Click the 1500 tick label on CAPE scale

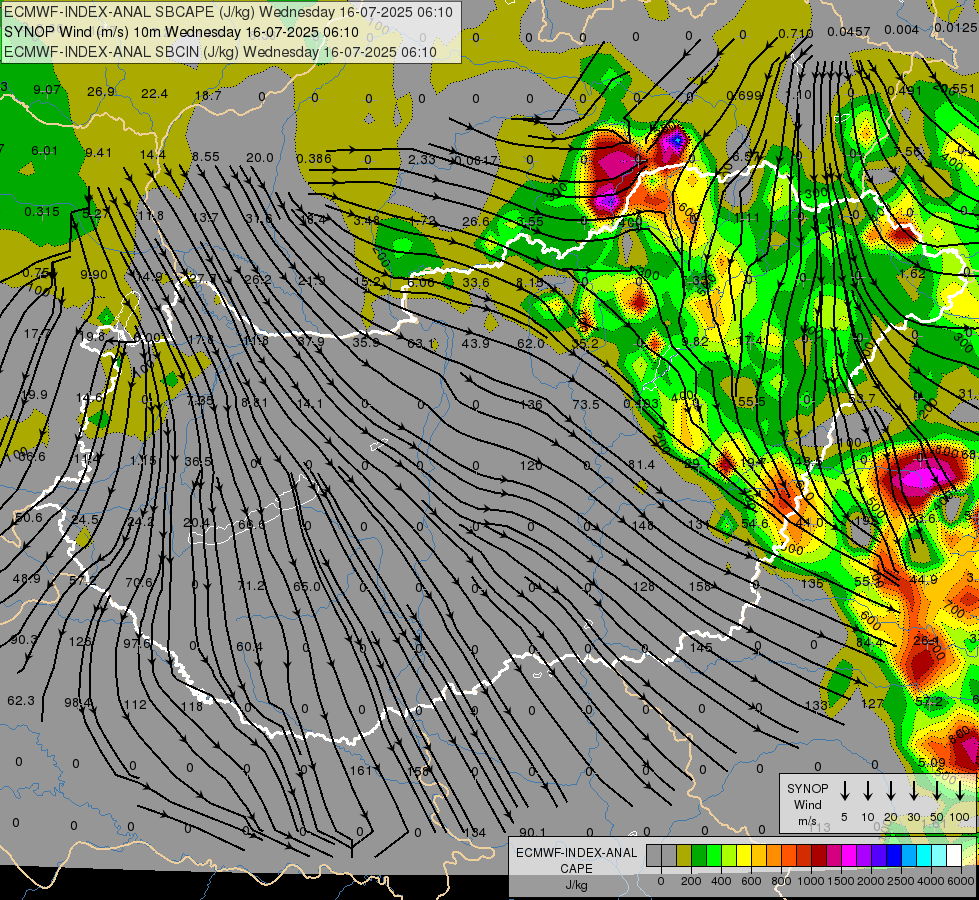click(841, 881)
